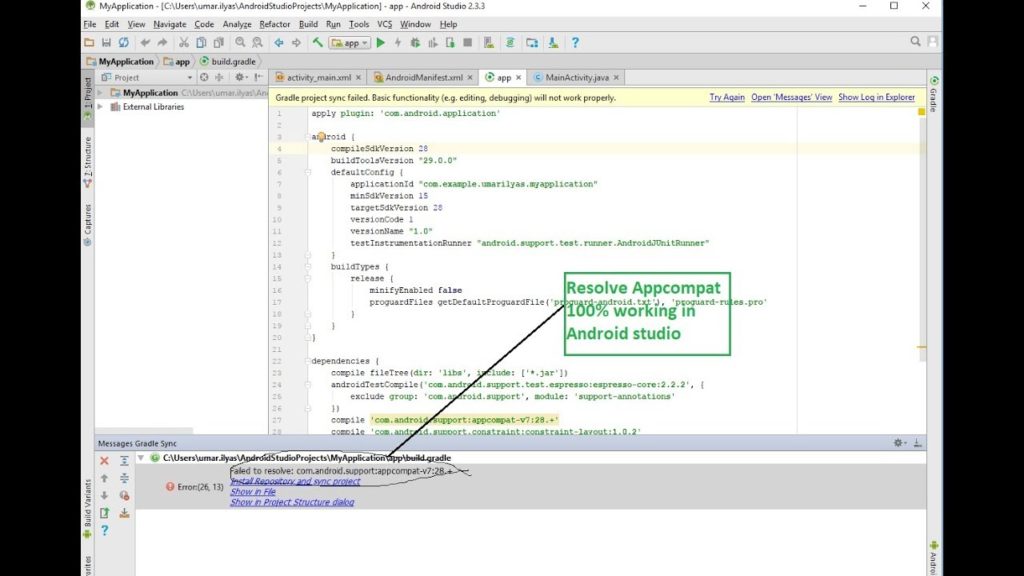Switch to AndroidManifest.xml tab

pos(423,77)
